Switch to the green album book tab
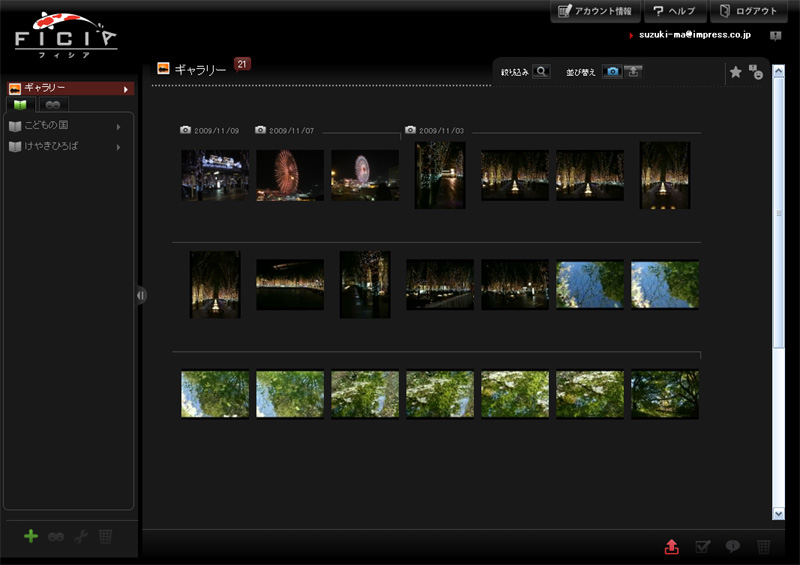This screenshot has height=565, width=800. 20,105
